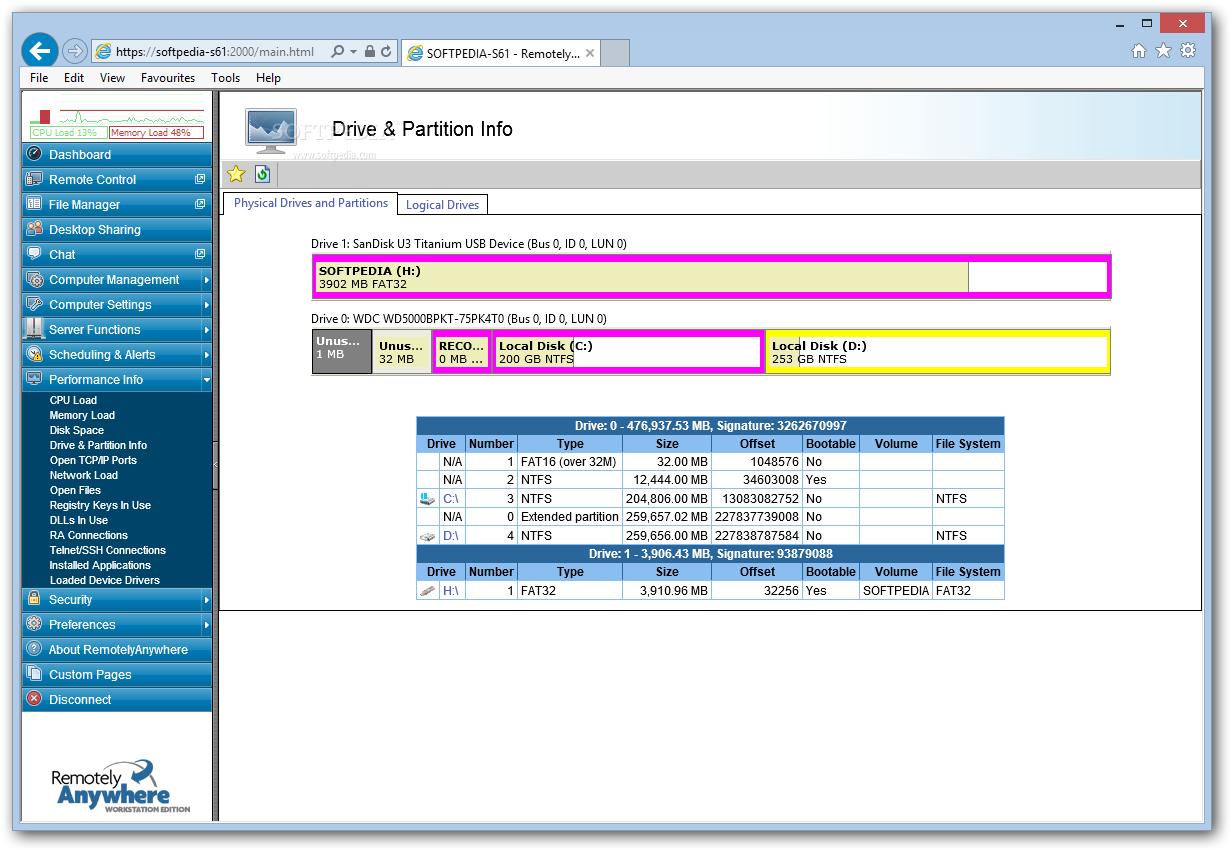Click the Memory Load 48% indicator
This screenshot has height=851, width=1232.
pyautogui.click(x=156, y=132)
